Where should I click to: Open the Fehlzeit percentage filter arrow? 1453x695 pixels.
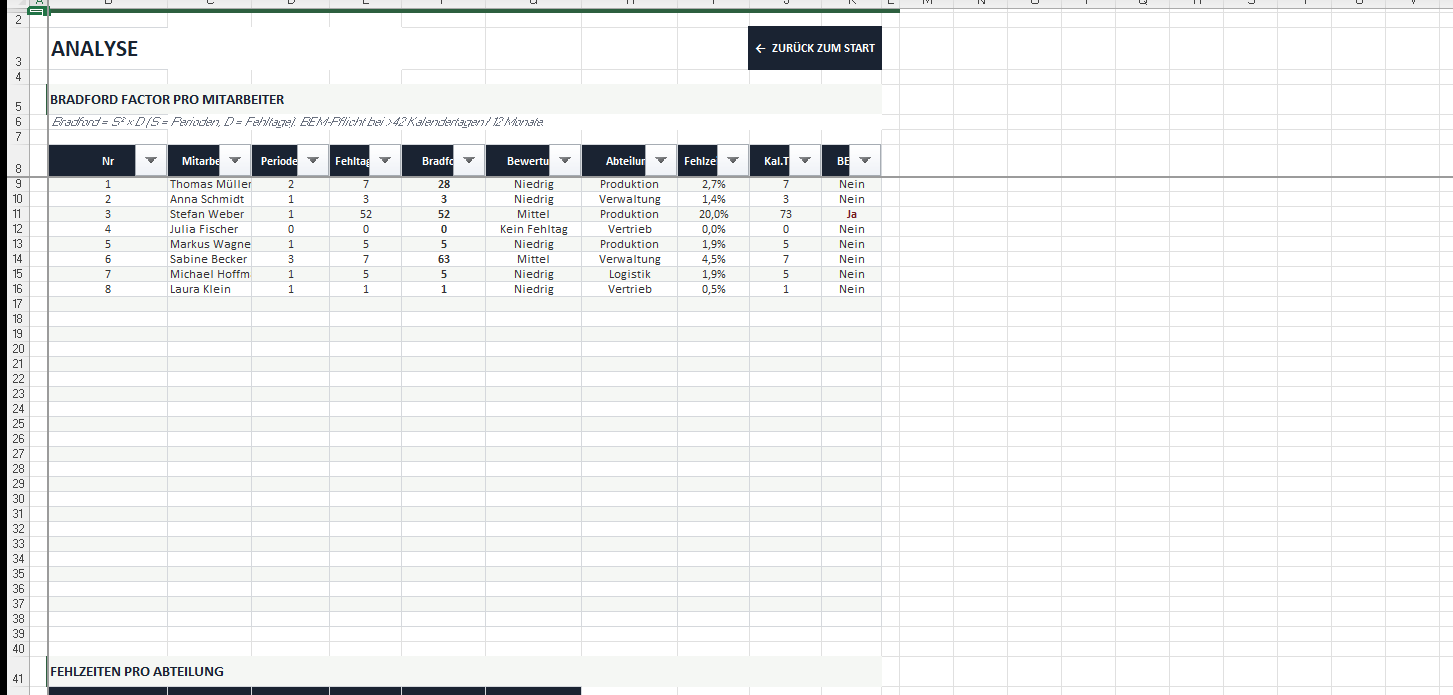tap(733, 160)
